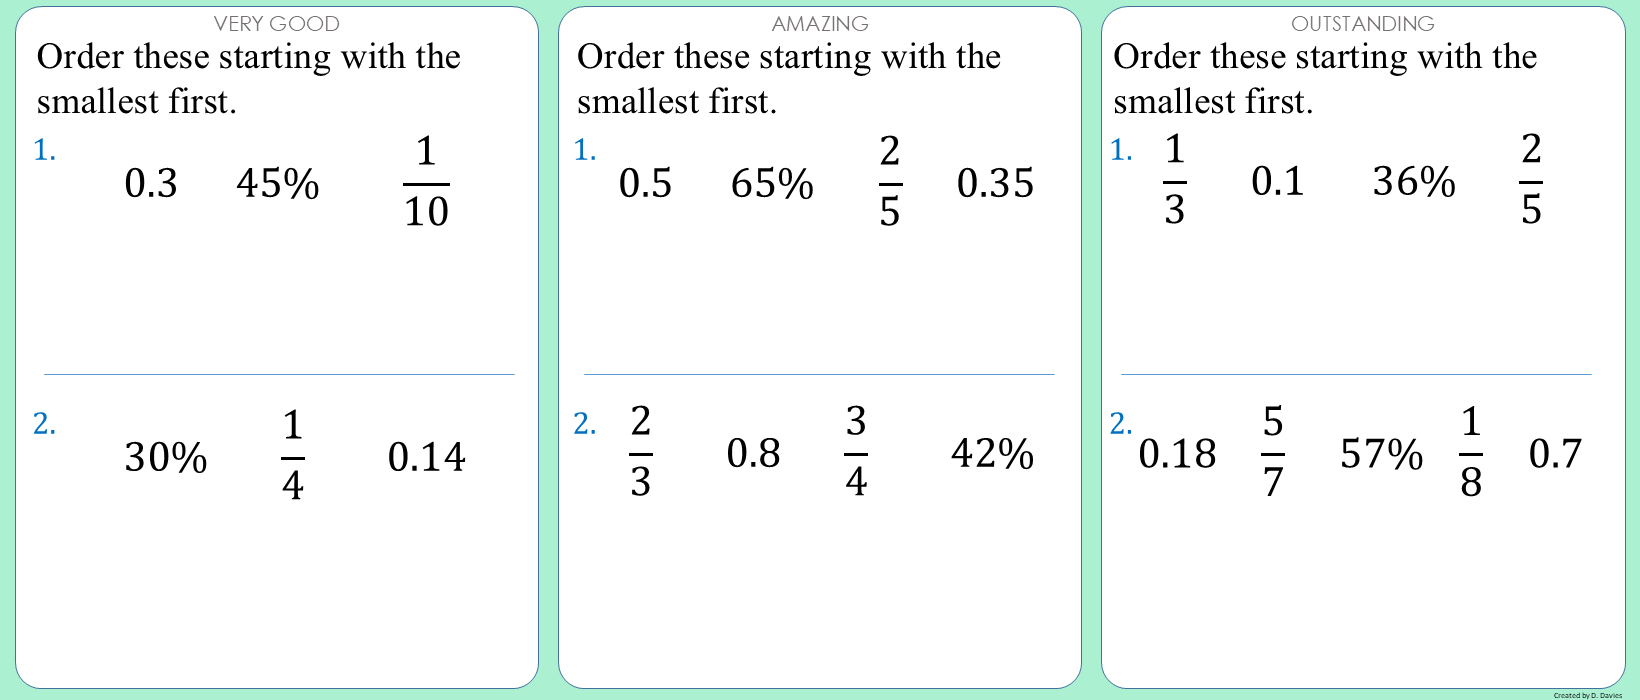Click the fraction 2/3

point(641,452)
